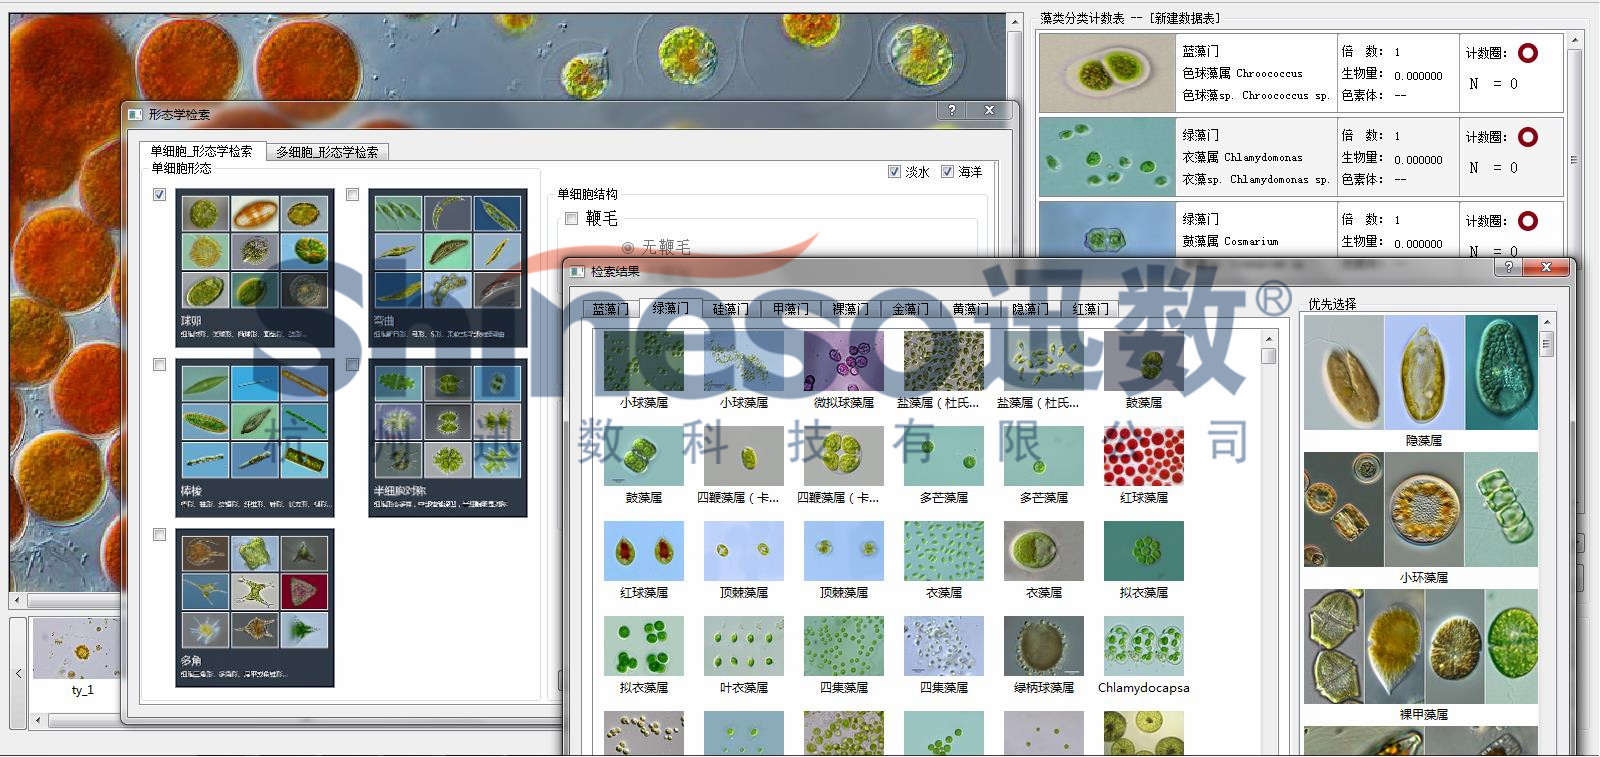Open the 金藻门 tab in 检索结果
Image resolution: width=1600 pixels, height=757 pixels.
911,309
